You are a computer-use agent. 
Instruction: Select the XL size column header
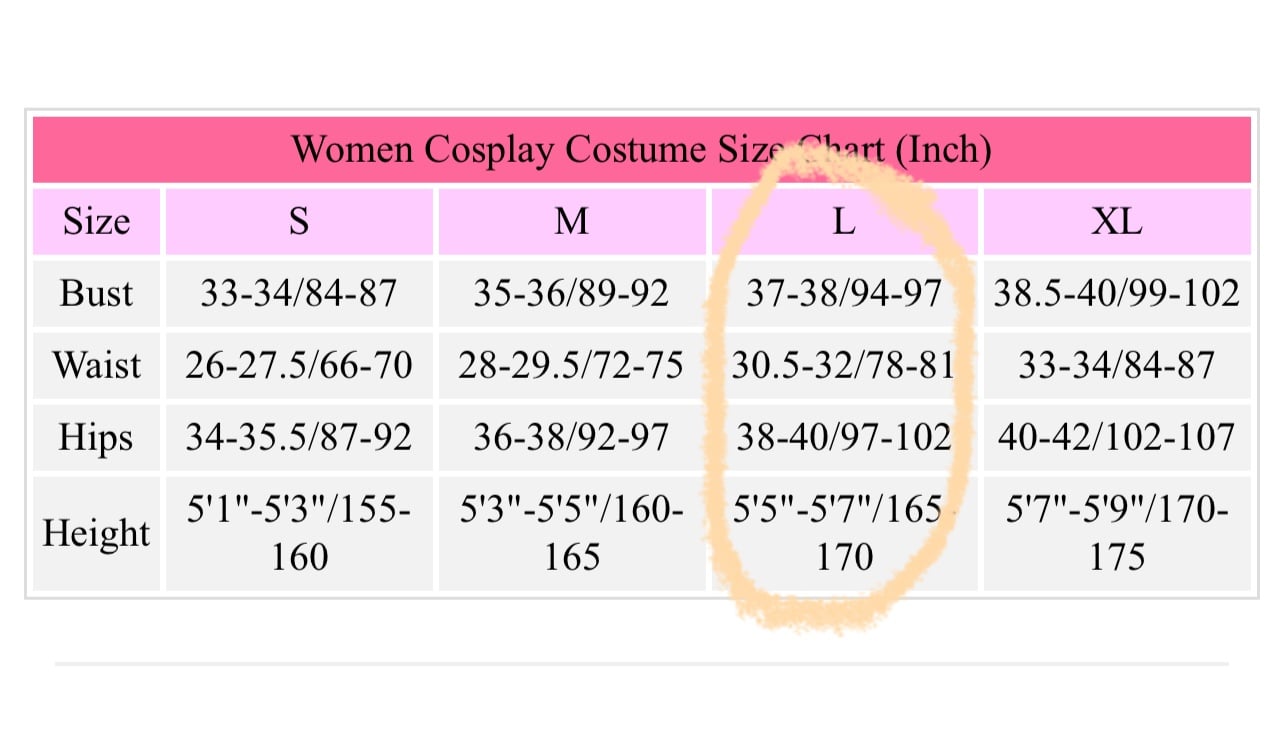click(1117, 221)
